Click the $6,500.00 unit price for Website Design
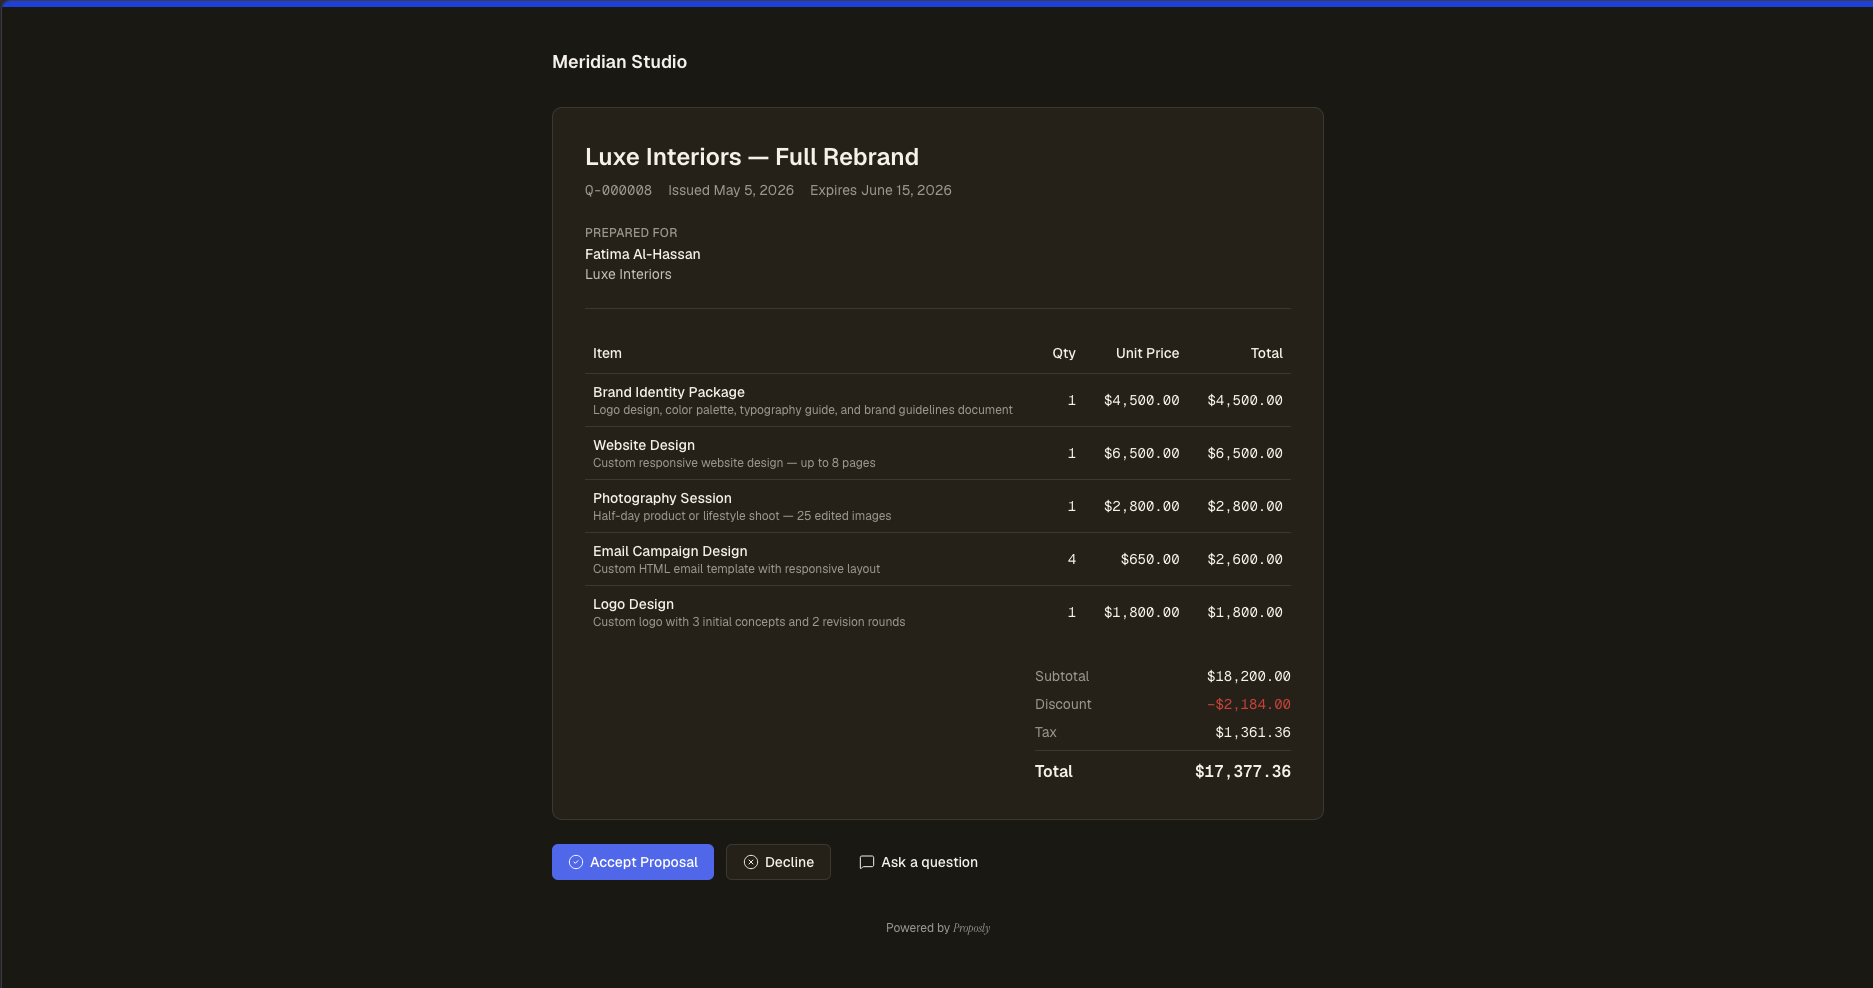This screenshot has height=988, width=1873. (1141, 453)
